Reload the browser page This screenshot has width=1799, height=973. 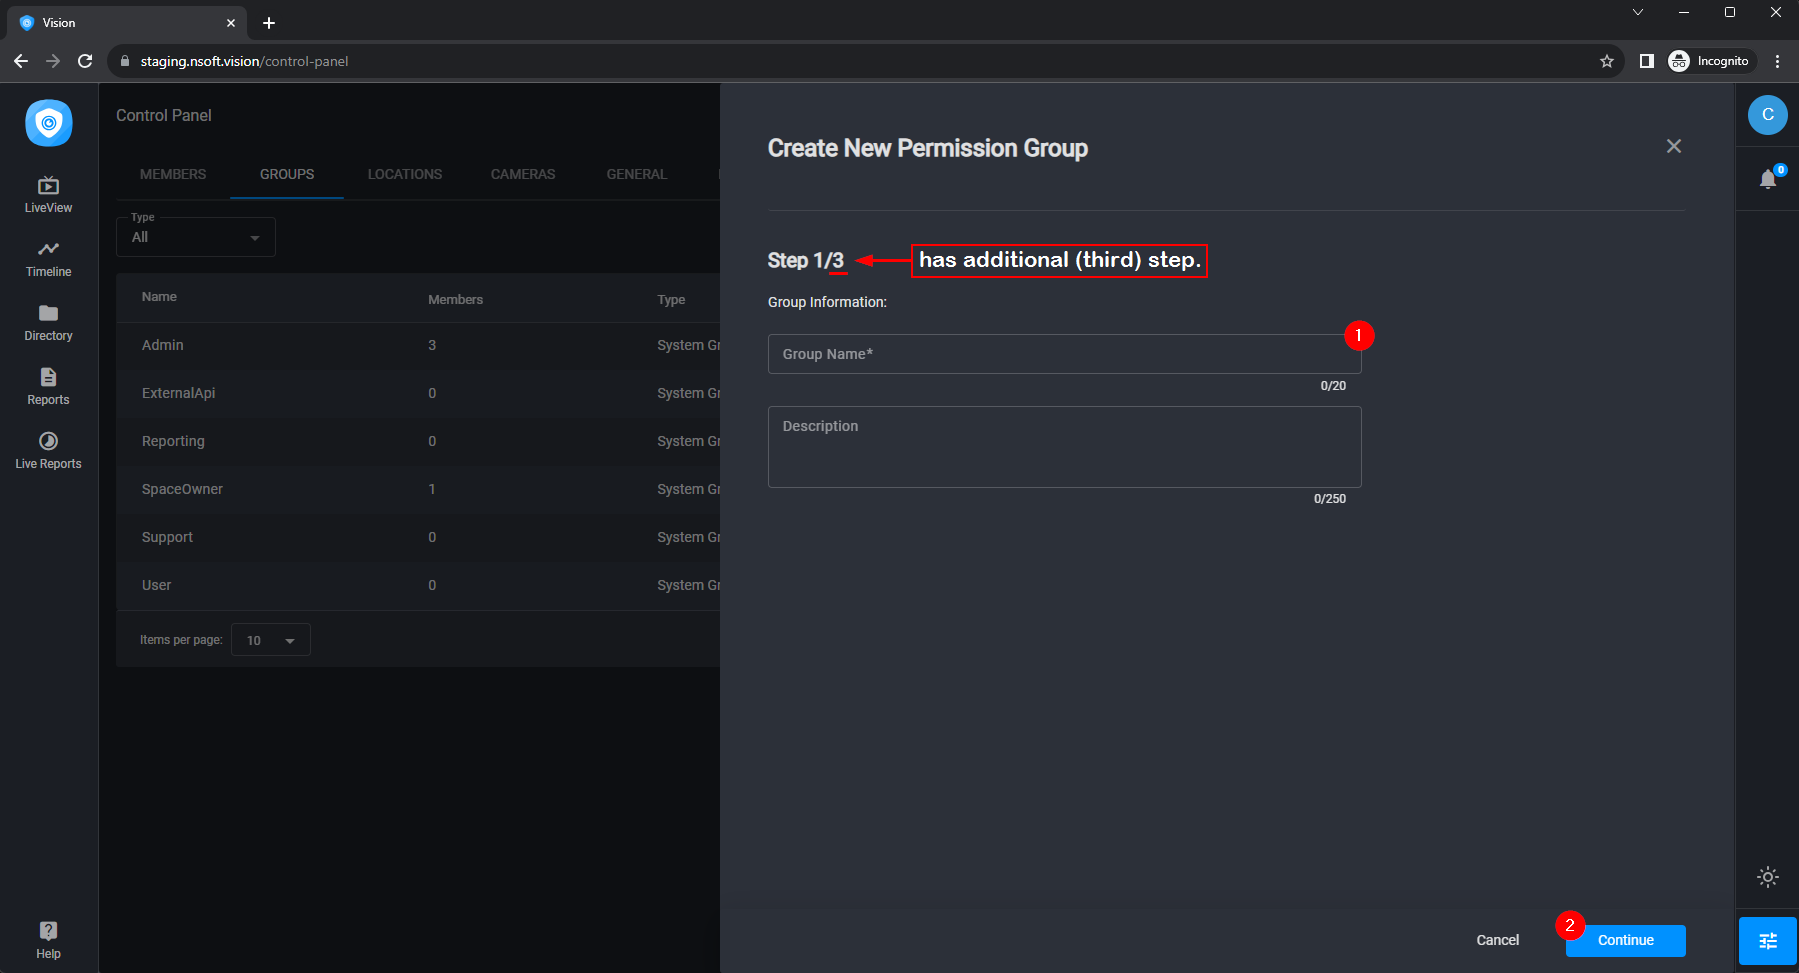(x=85, y=61)
